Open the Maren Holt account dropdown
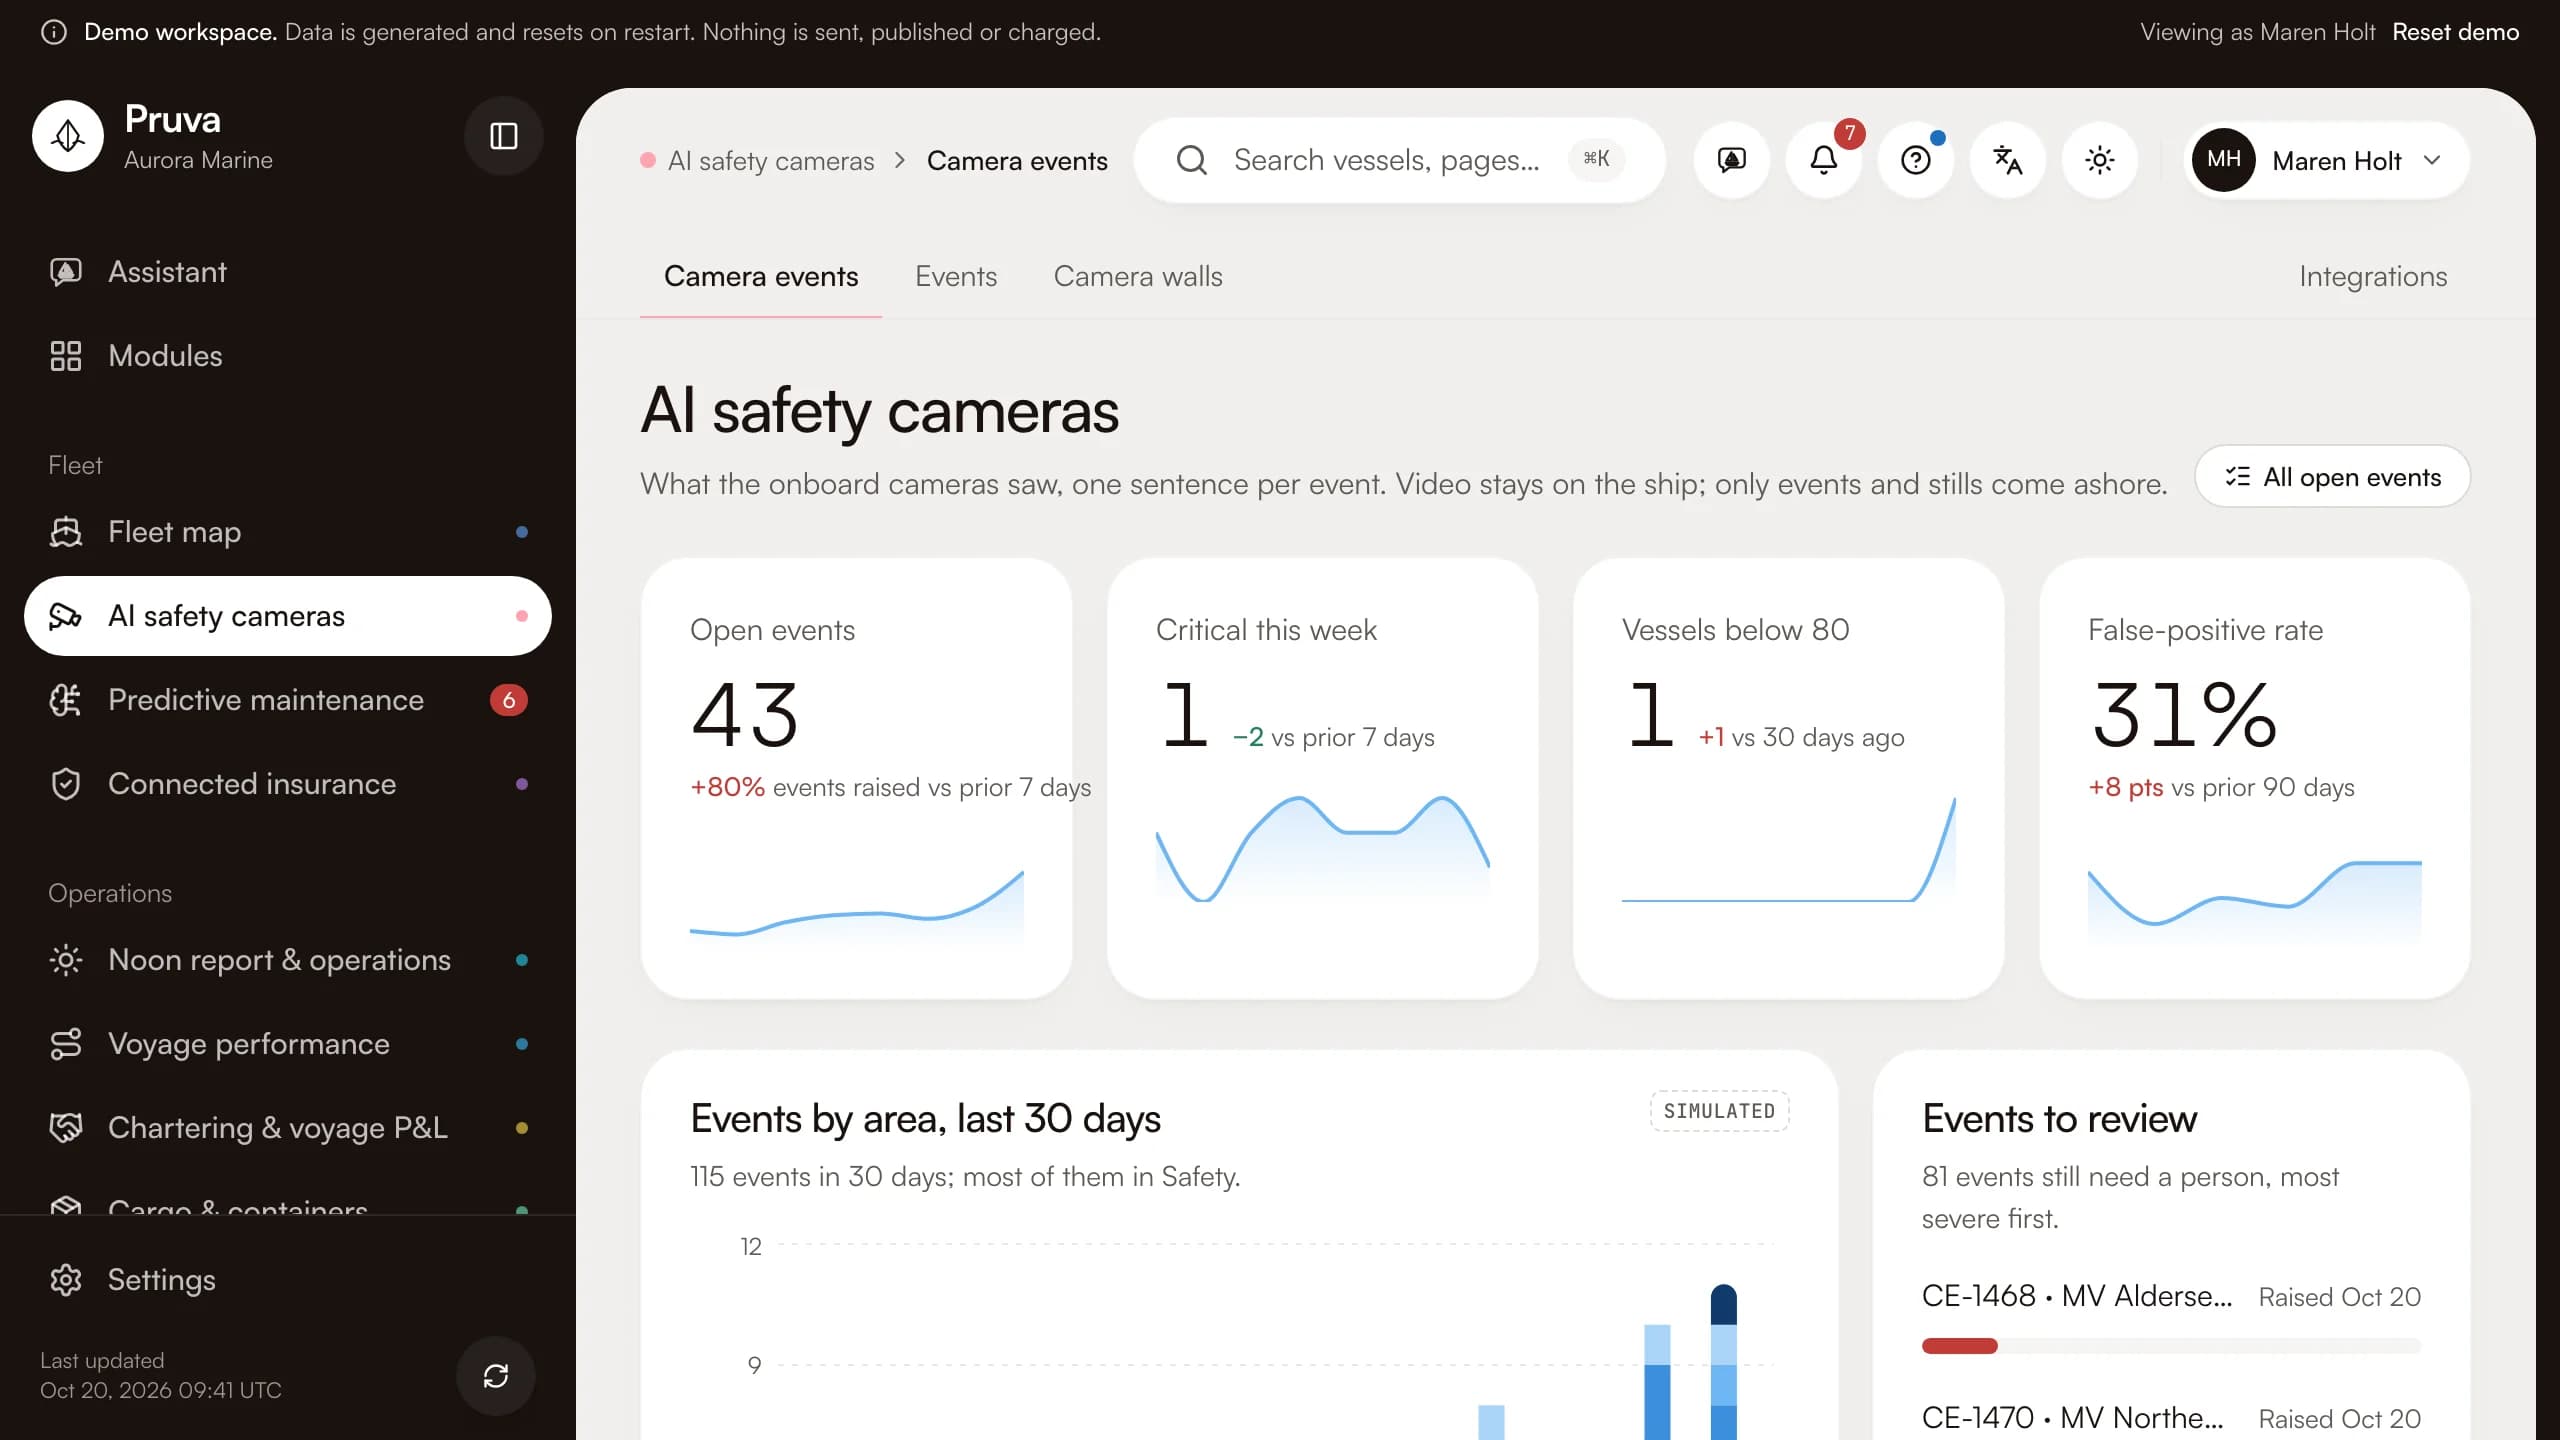The height and width of the screenshot is (1440, 2560). (2326, 160)
